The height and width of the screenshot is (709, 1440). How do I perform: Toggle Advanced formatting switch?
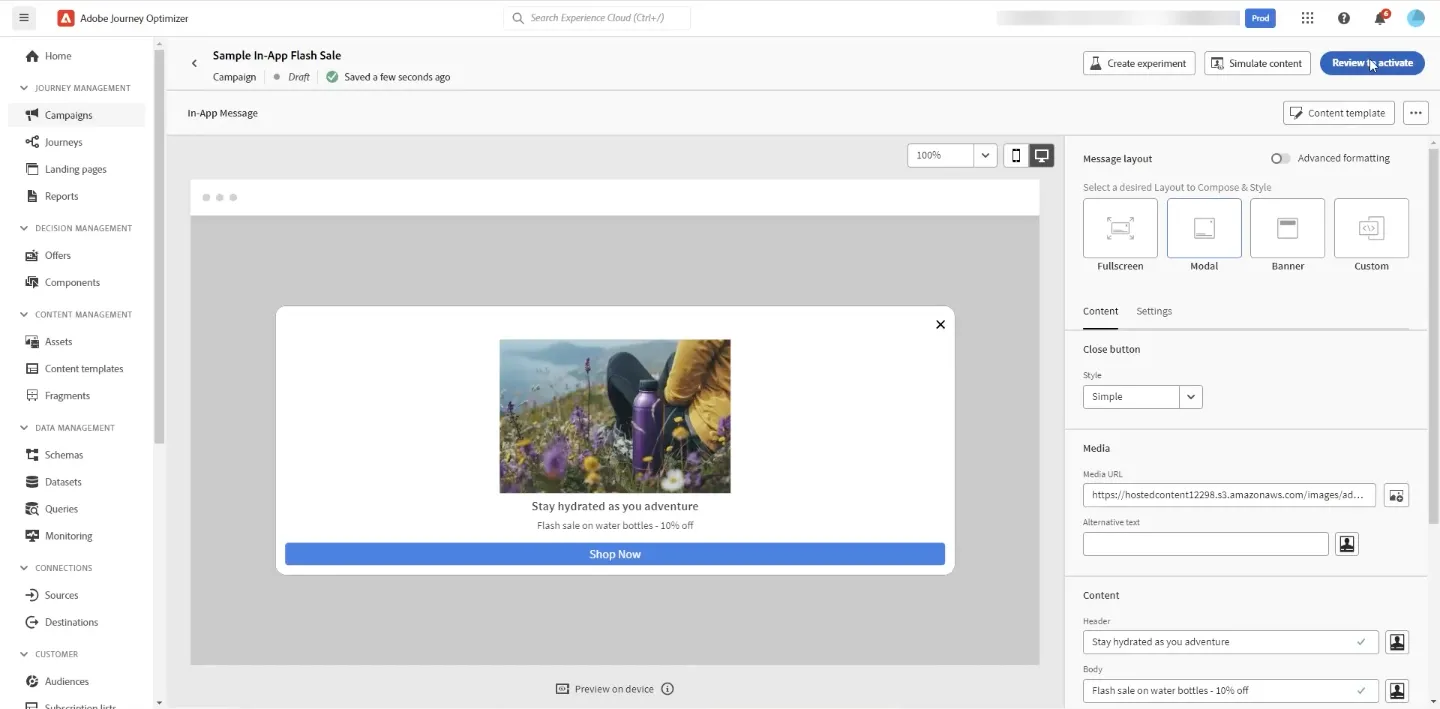point(1280,158)
